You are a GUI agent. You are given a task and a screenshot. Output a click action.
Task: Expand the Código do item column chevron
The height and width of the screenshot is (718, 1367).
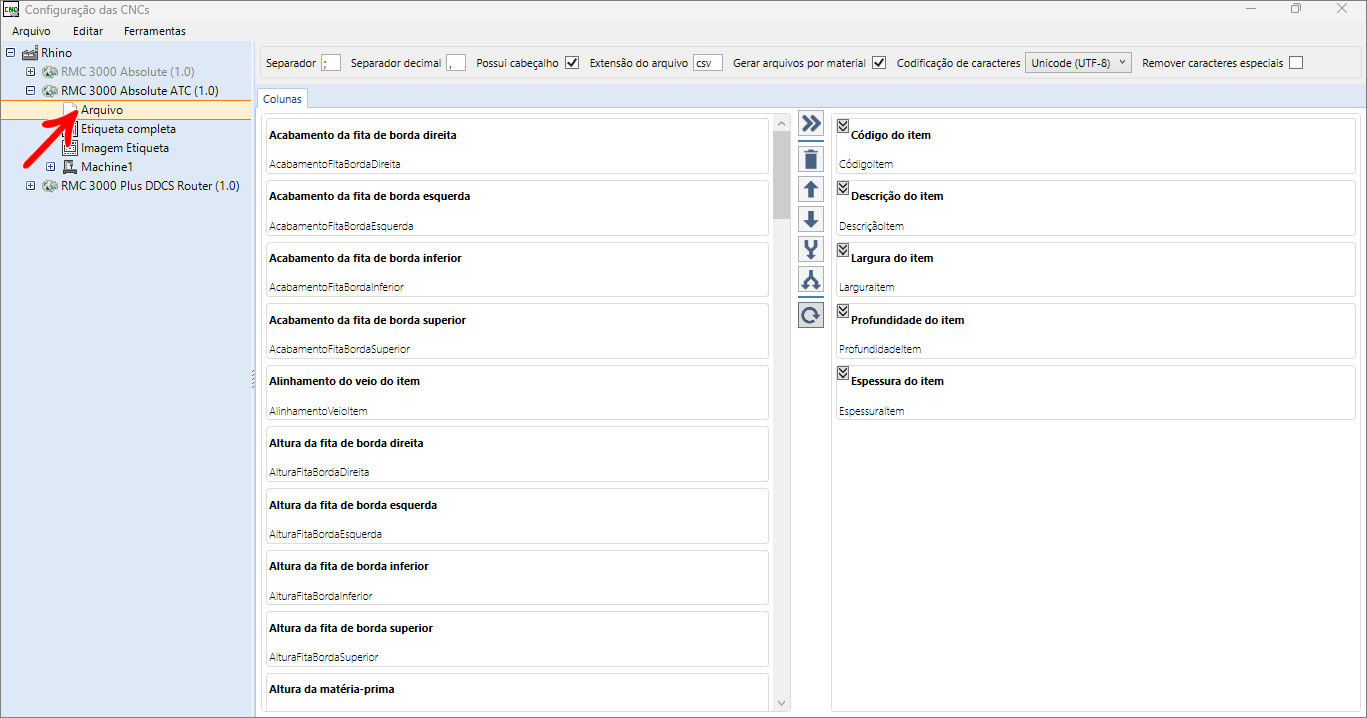click(x=842, y=125)
